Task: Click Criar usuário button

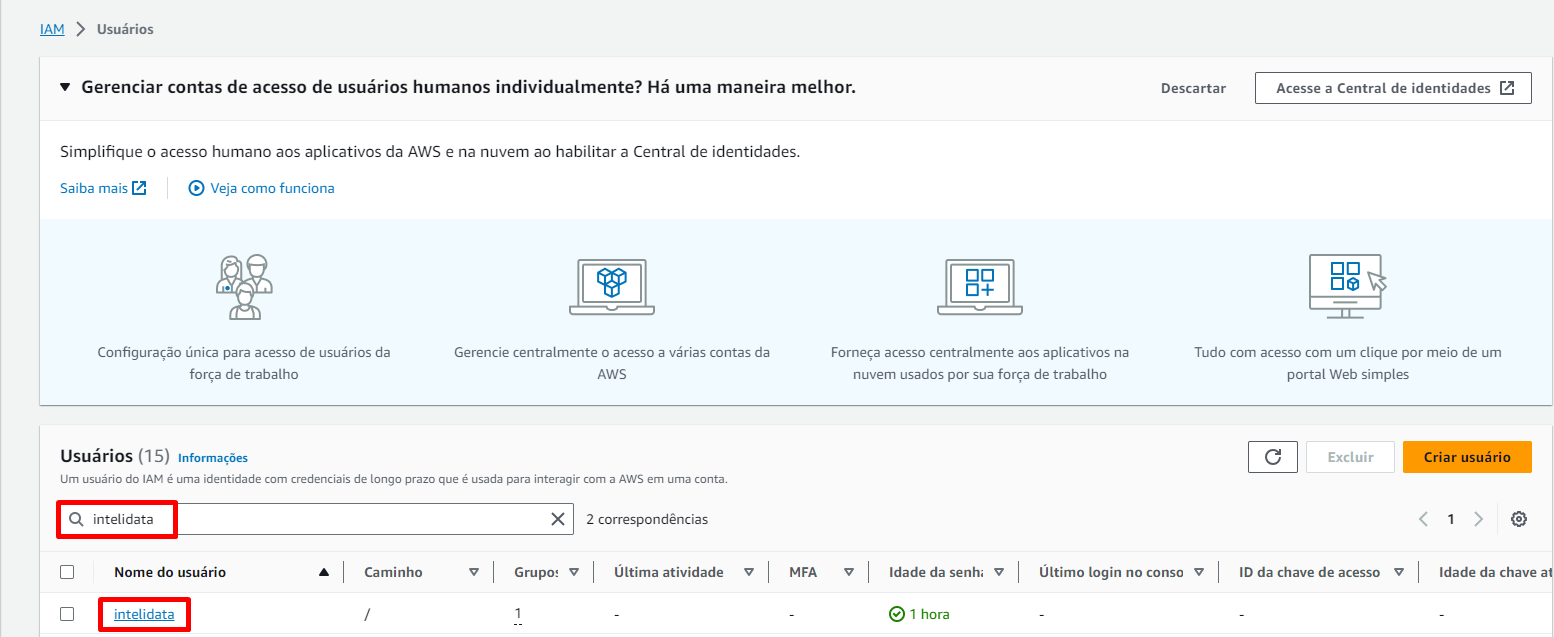Action: click(x=1466, y=457)
